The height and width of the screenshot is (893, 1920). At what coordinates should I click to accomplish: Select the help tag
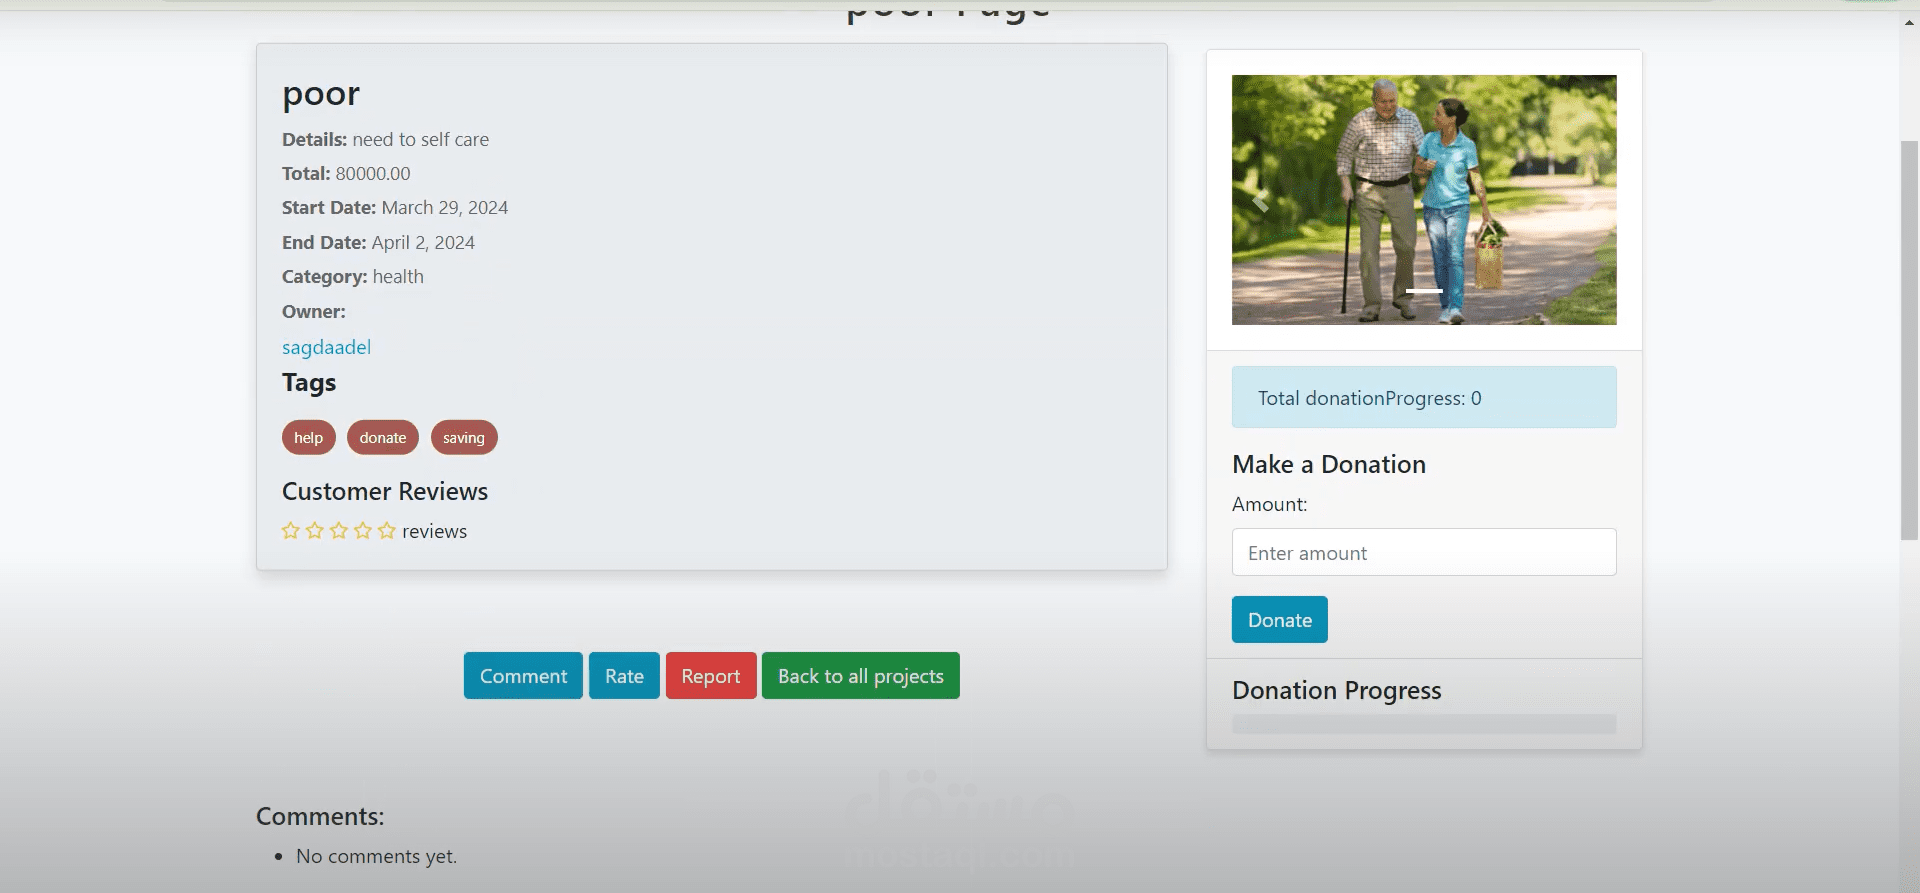coord(309,438)
